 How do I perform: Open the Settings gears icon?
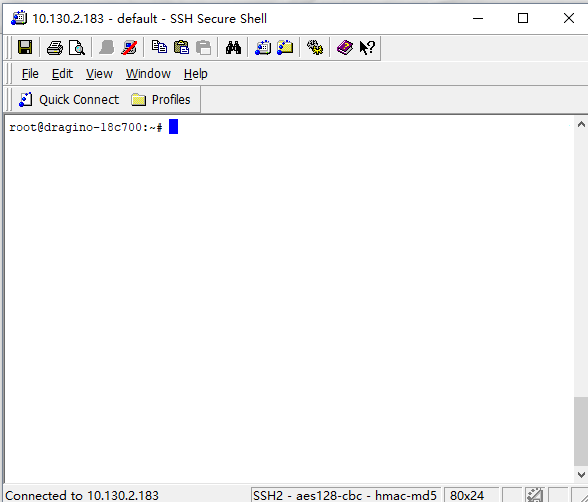point(315,48)
